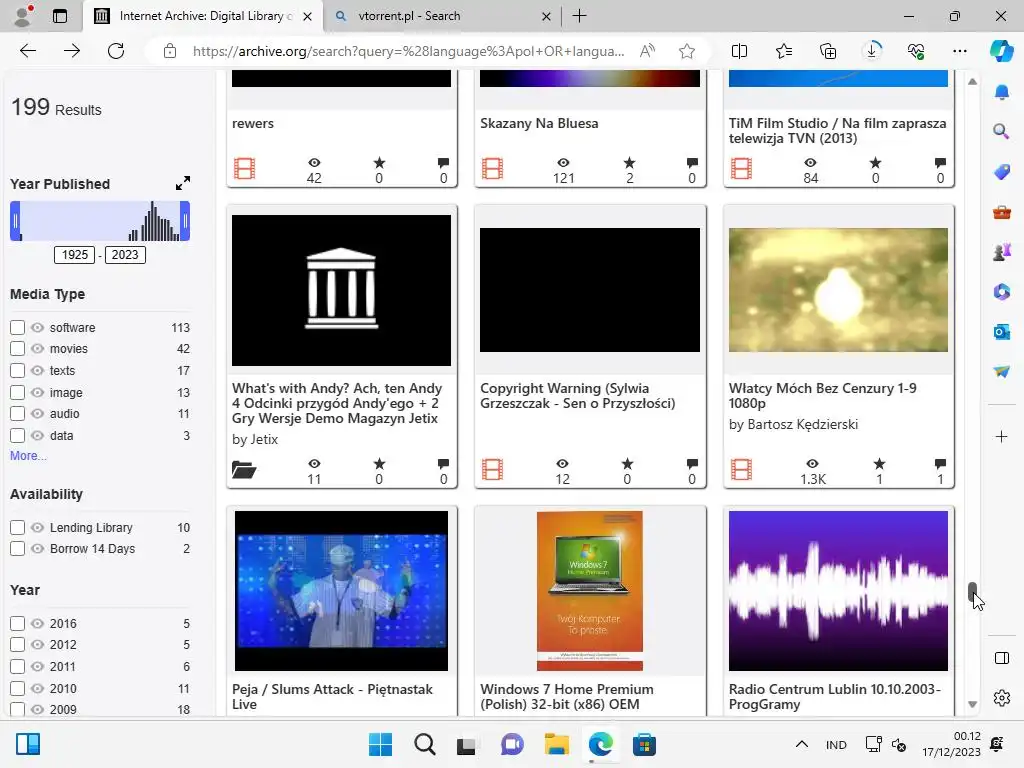This screenshot has width=1024, height=768.
Task: Click the browser back arrow
Action: pos(27,51)
